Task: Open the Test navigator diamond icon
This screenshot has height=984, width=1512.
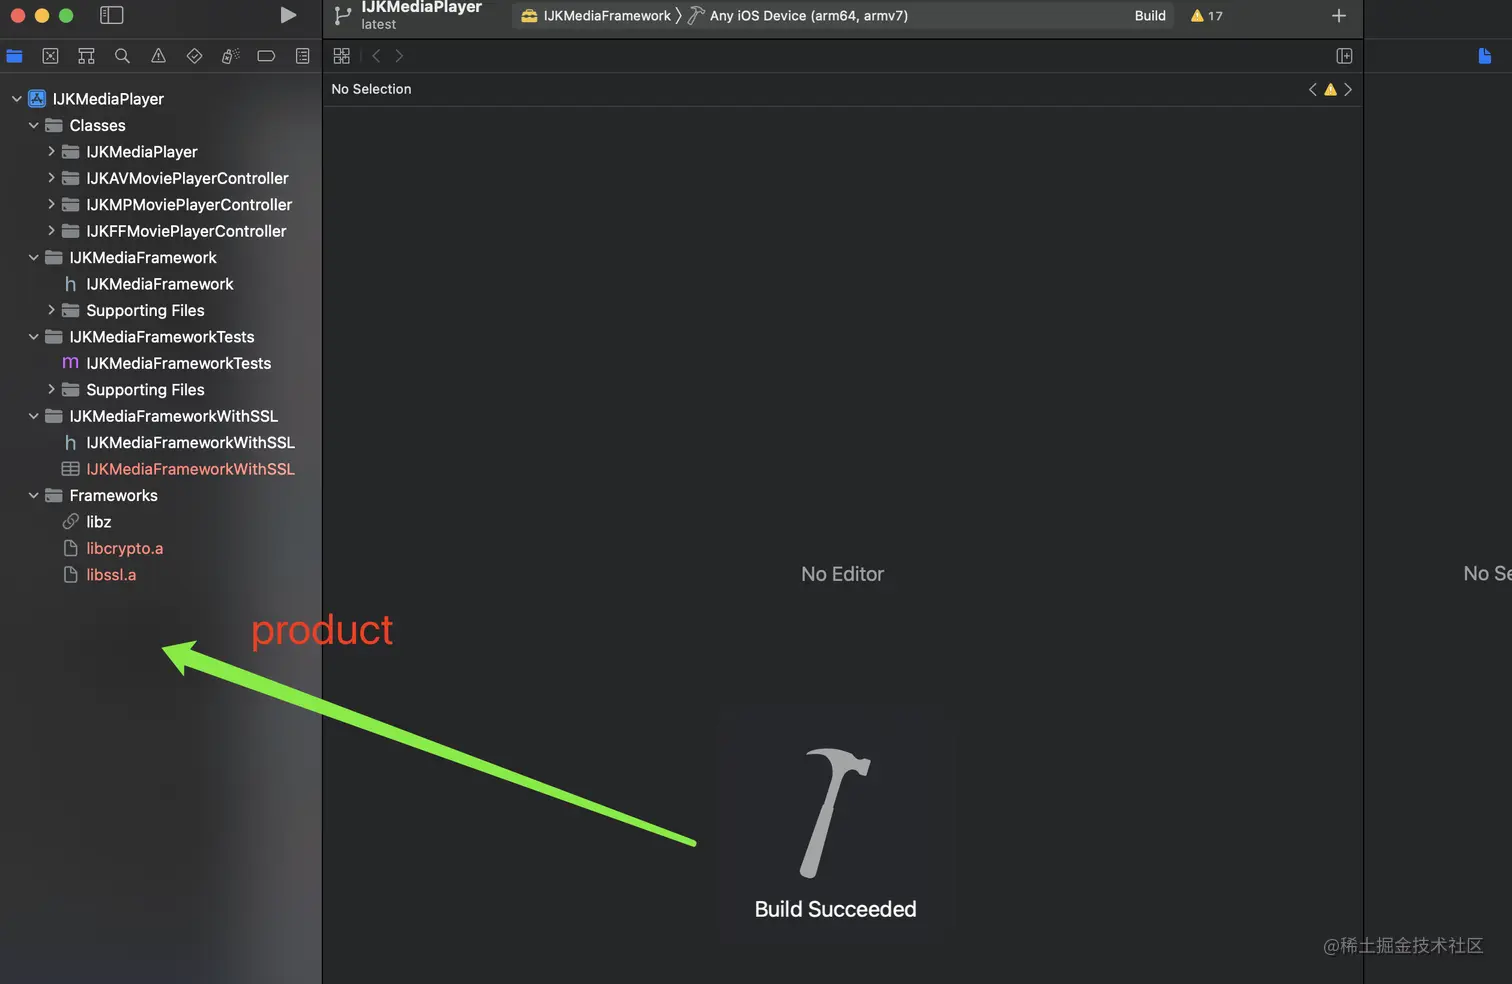Action: point(194,56)
